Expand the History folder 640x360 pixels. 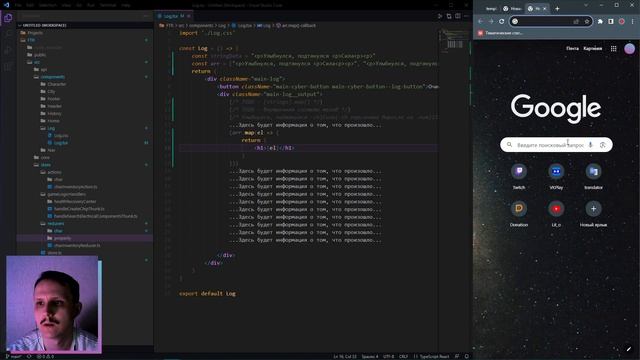click(x=54, y=113)
